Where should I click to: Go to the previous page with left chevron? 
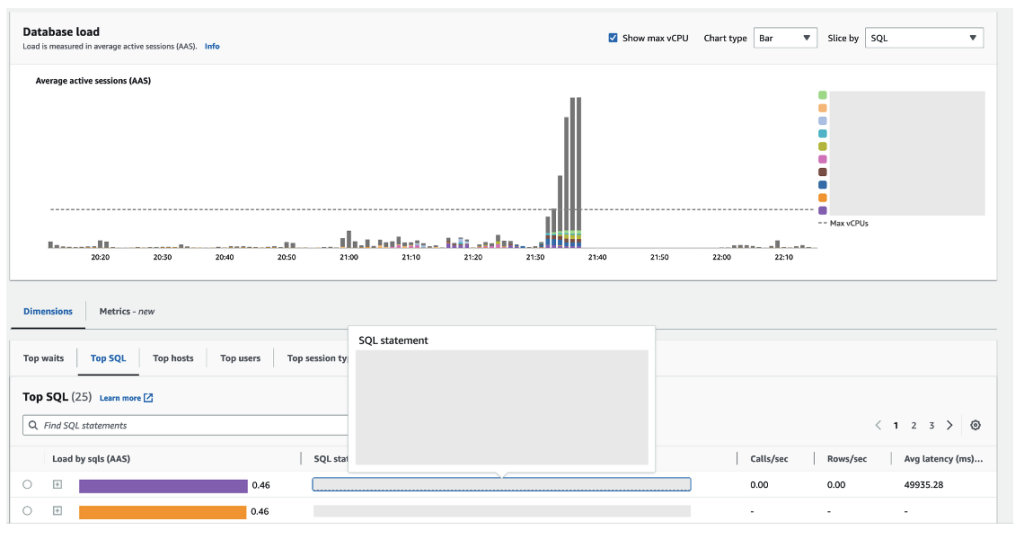point(878,425)
